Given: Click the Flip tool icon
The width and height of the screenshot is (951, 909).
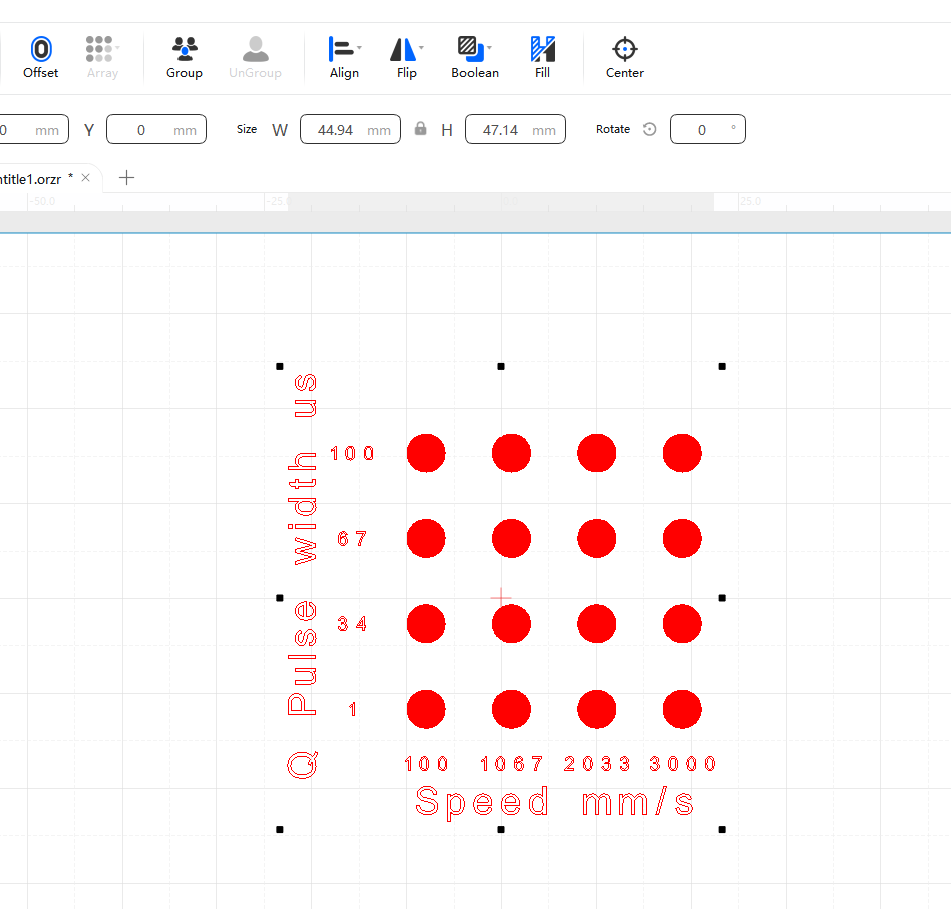Looking at the screenshot, I should tap(402, 49).
